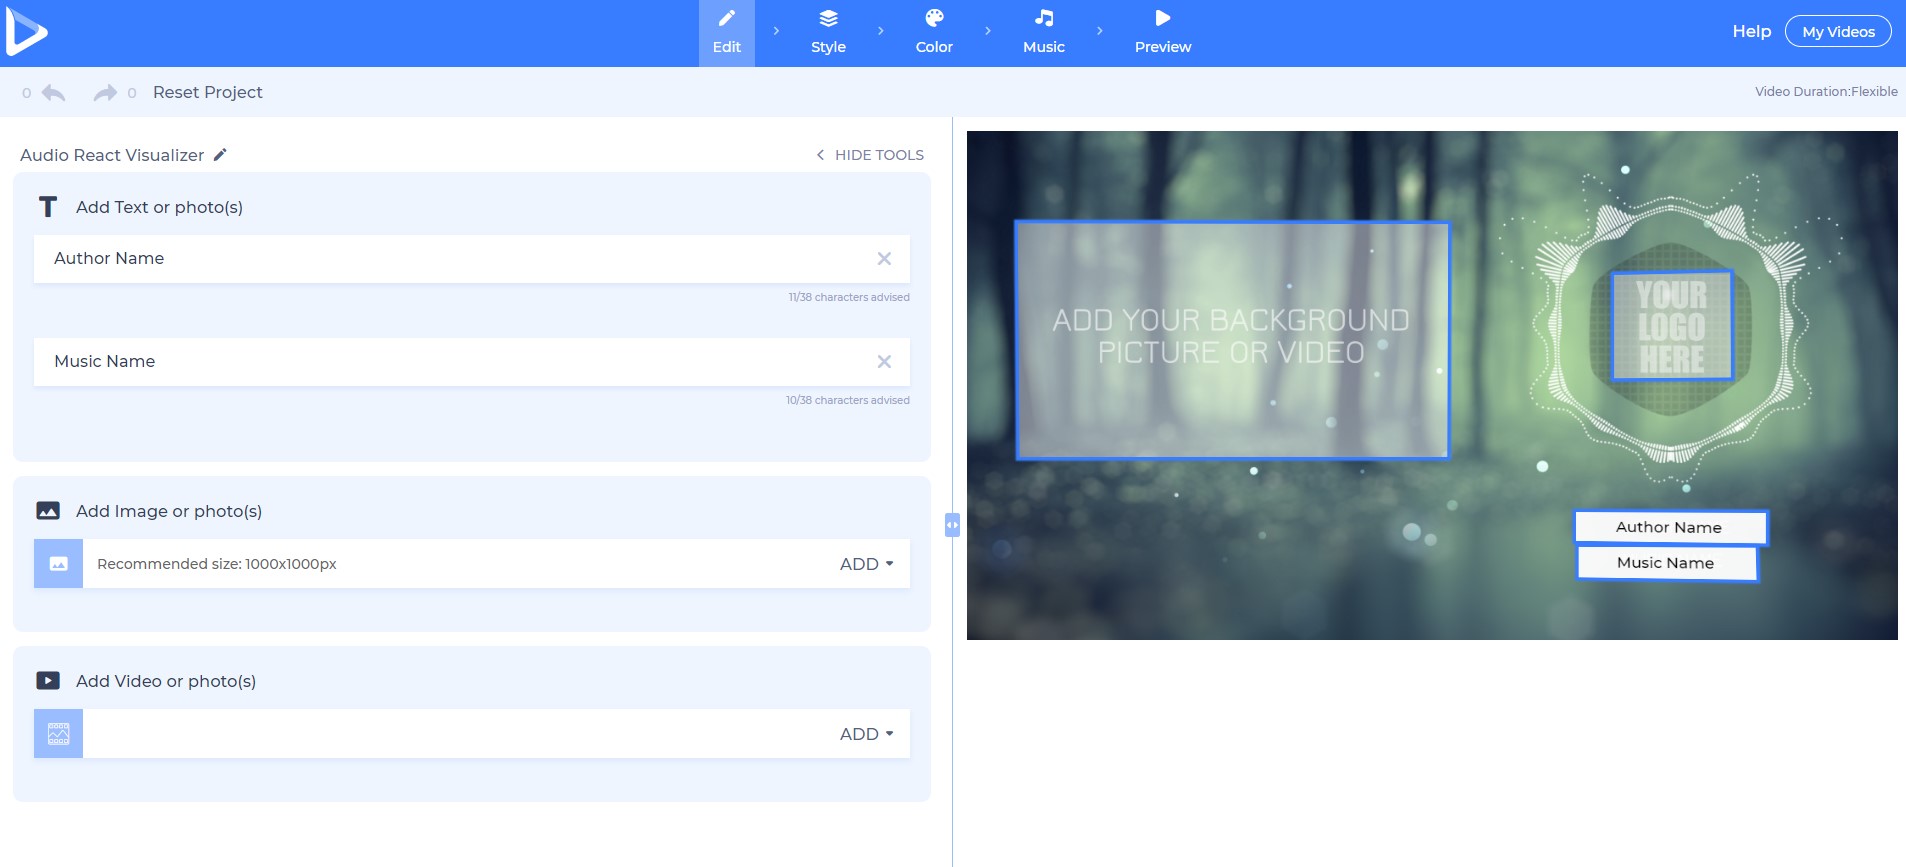Screen dimensions: 1906x867
Task: Reset the project
Action: tap(208, 92)
